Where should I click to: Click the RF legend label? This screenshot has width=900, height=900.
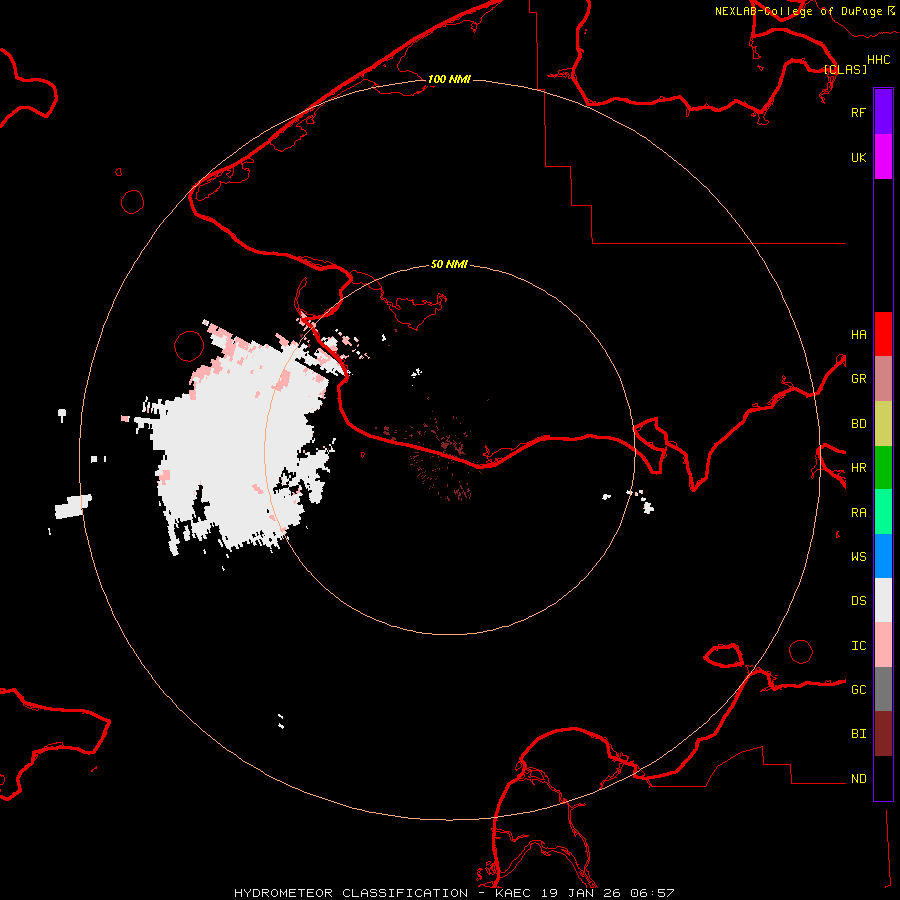click(x=858, y=113)
